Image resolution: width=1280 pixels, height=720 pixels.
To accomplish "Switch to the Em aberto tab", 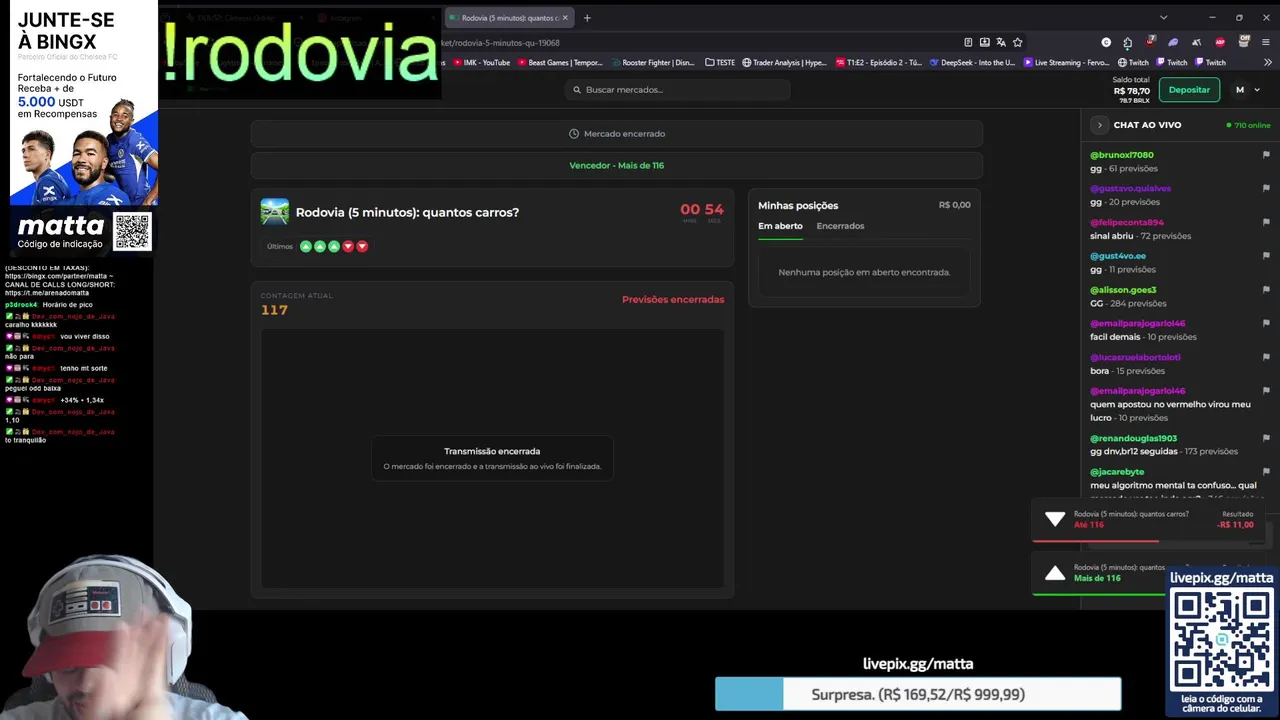I will tap(780, 226).
